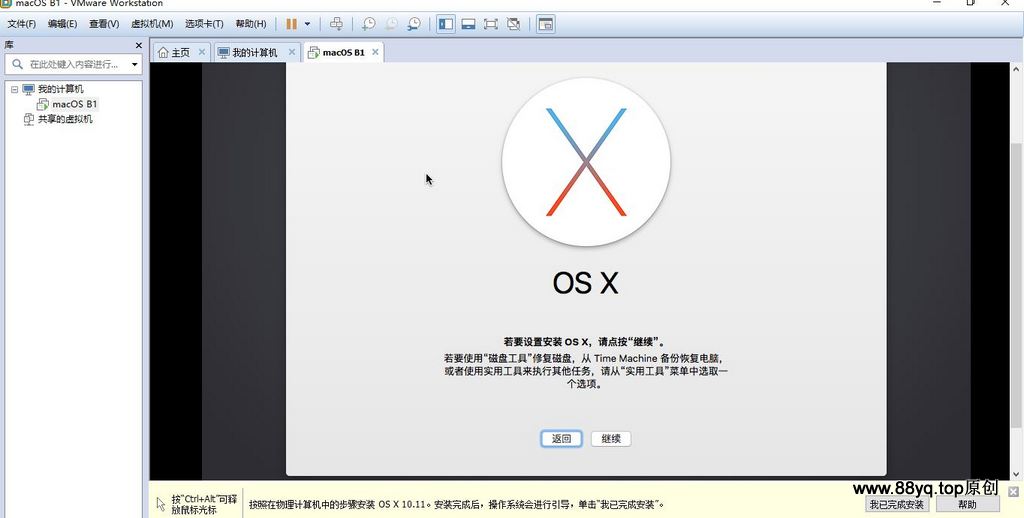Toggle Unity mode toolbar icon
This screenshot has height=518, width=1024.
pyautogui.click(x=513, y=24)
